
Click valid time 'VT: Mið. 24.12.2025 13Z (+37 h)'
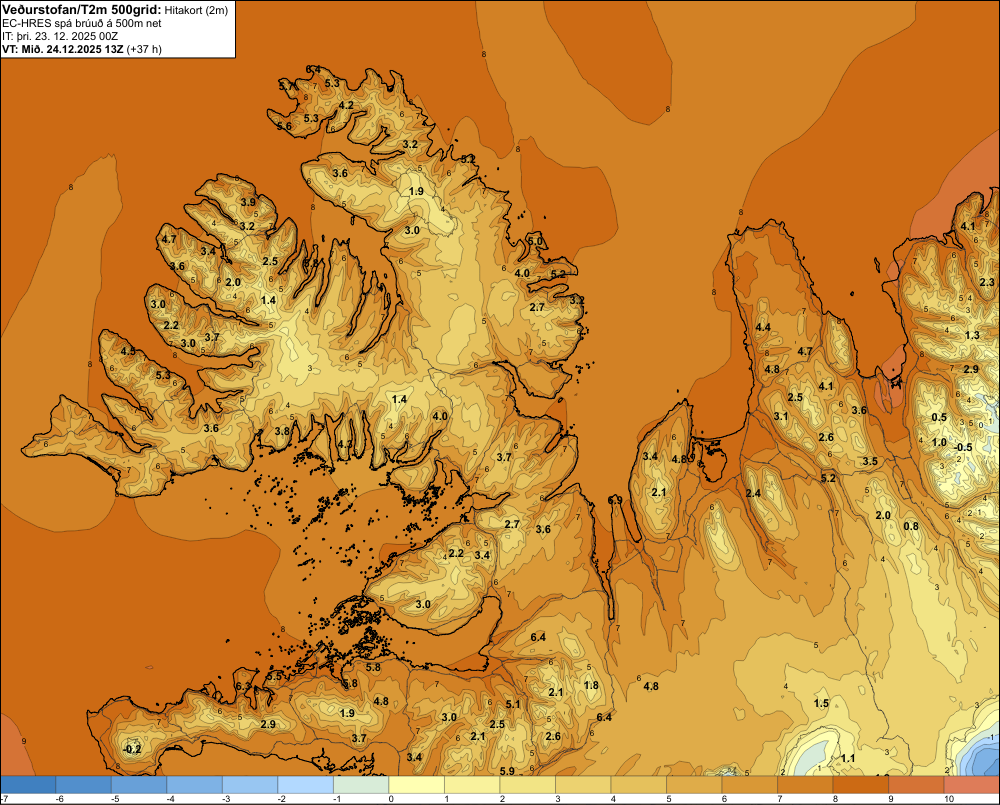coord(82,49)
